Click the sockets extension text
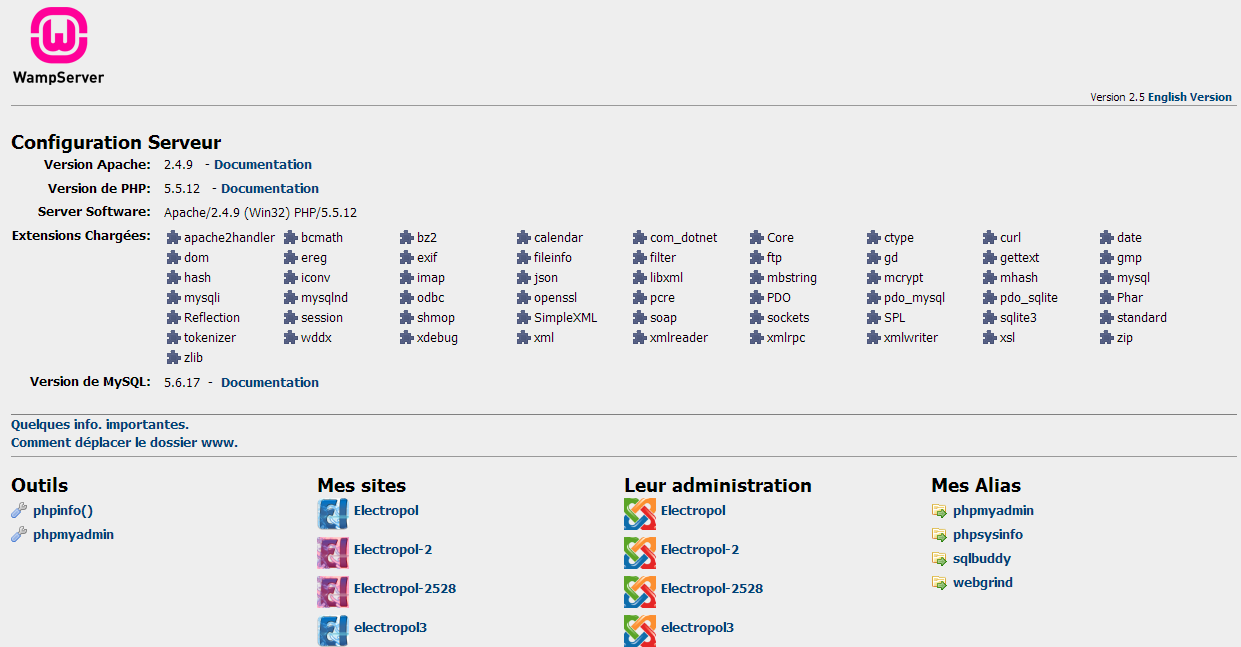1241x647 pixels. [x=788, y=318]
